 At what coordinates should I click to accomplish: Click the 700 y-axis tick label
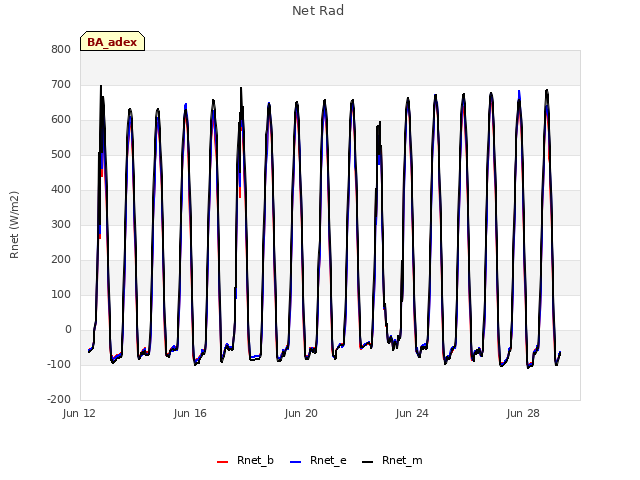click(61, 85)
